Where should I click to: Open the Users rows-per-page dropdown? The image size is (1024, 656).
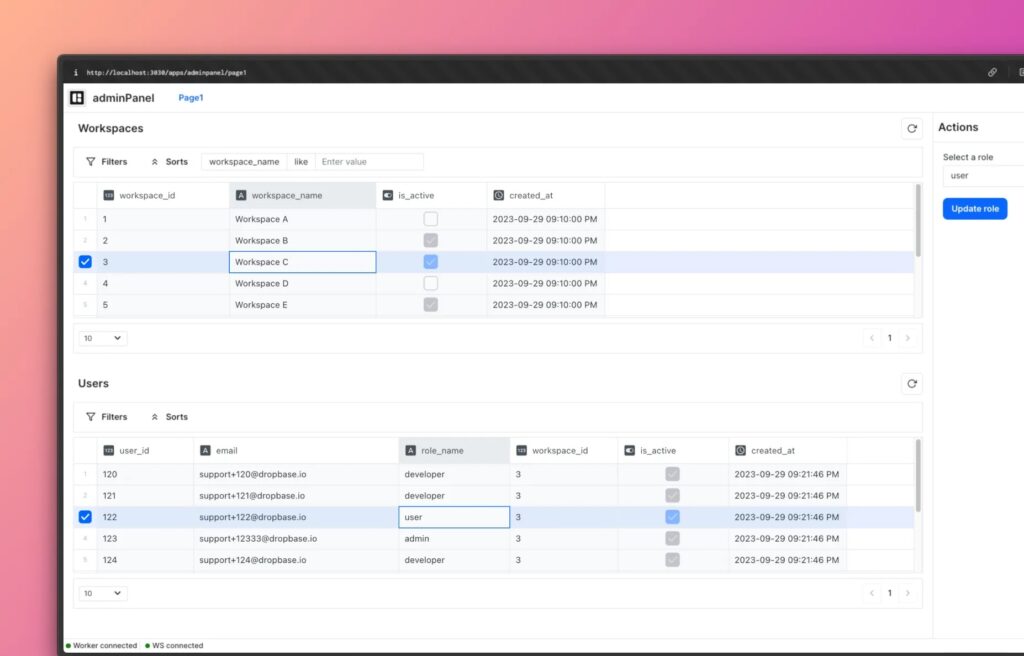pos(102,593)
